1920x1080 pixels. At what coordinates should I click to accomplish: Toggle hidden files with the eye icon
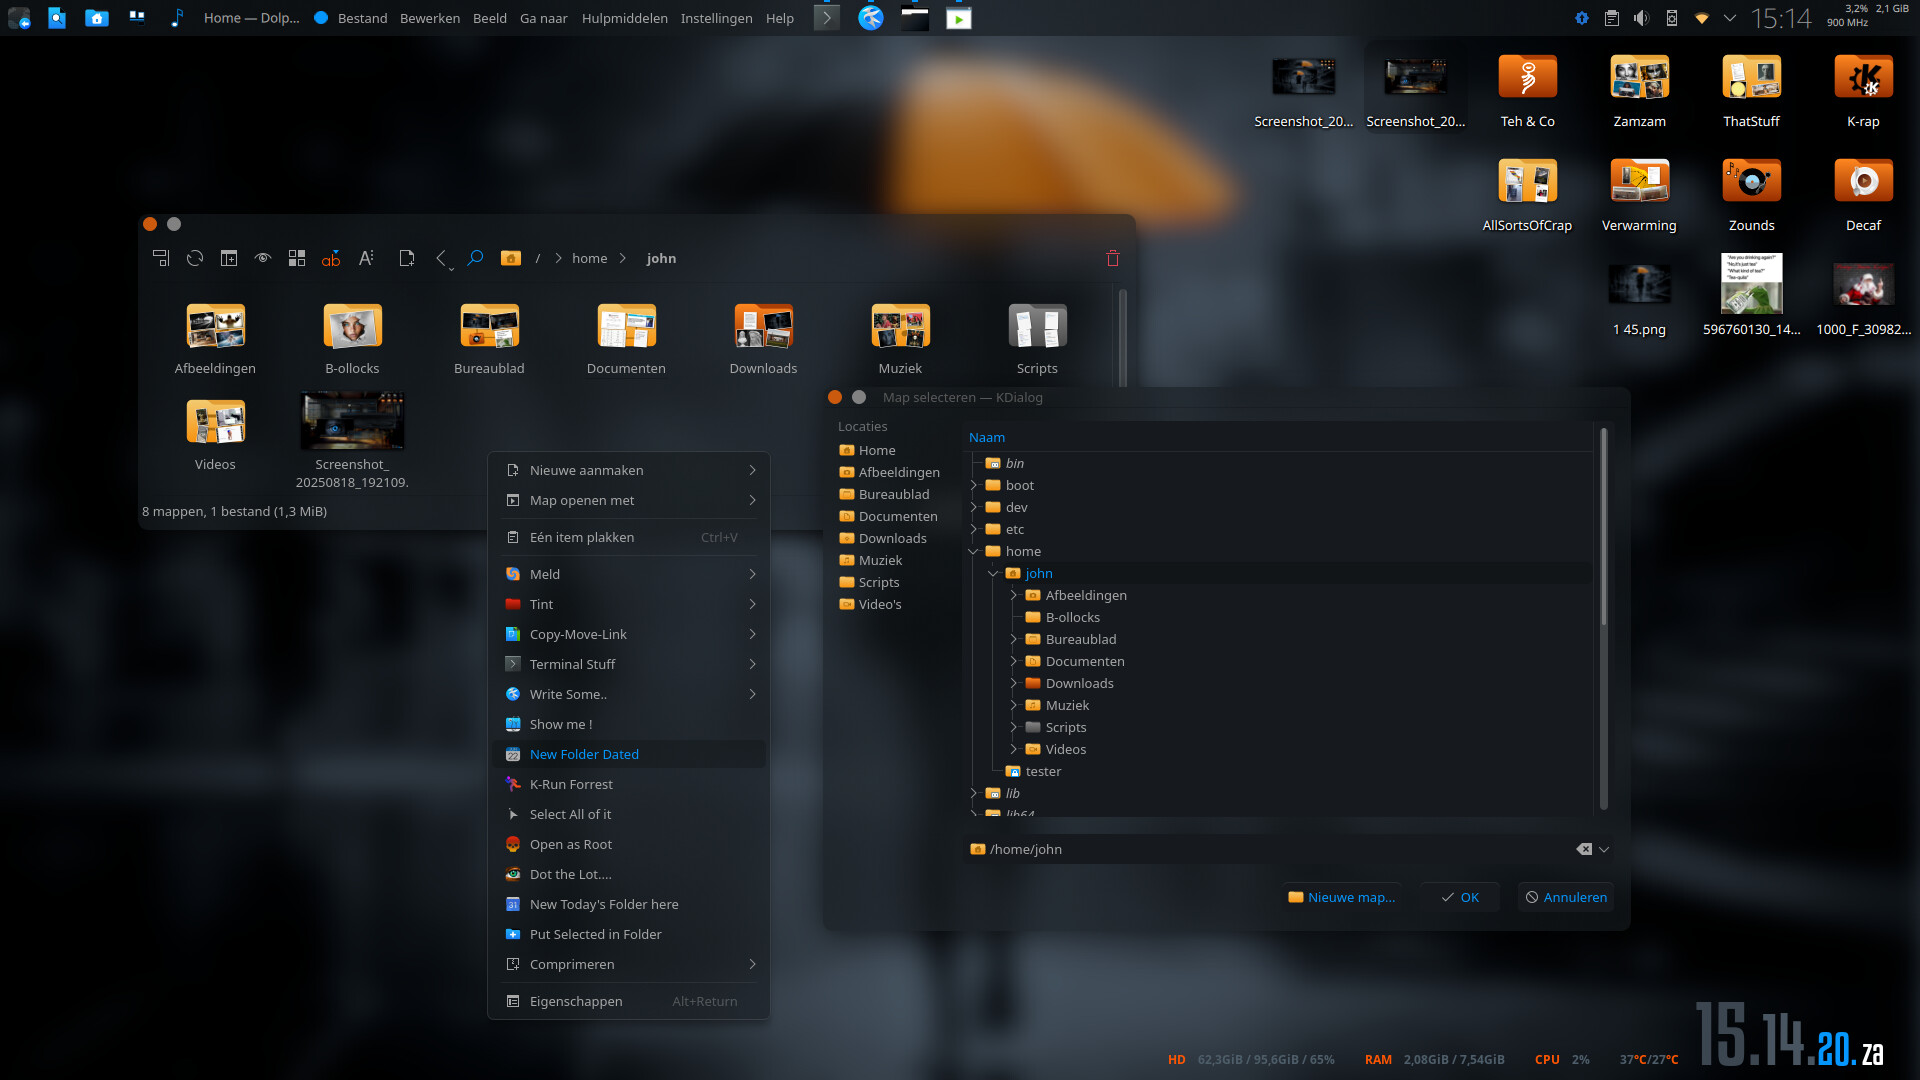[x=263, y=258]
